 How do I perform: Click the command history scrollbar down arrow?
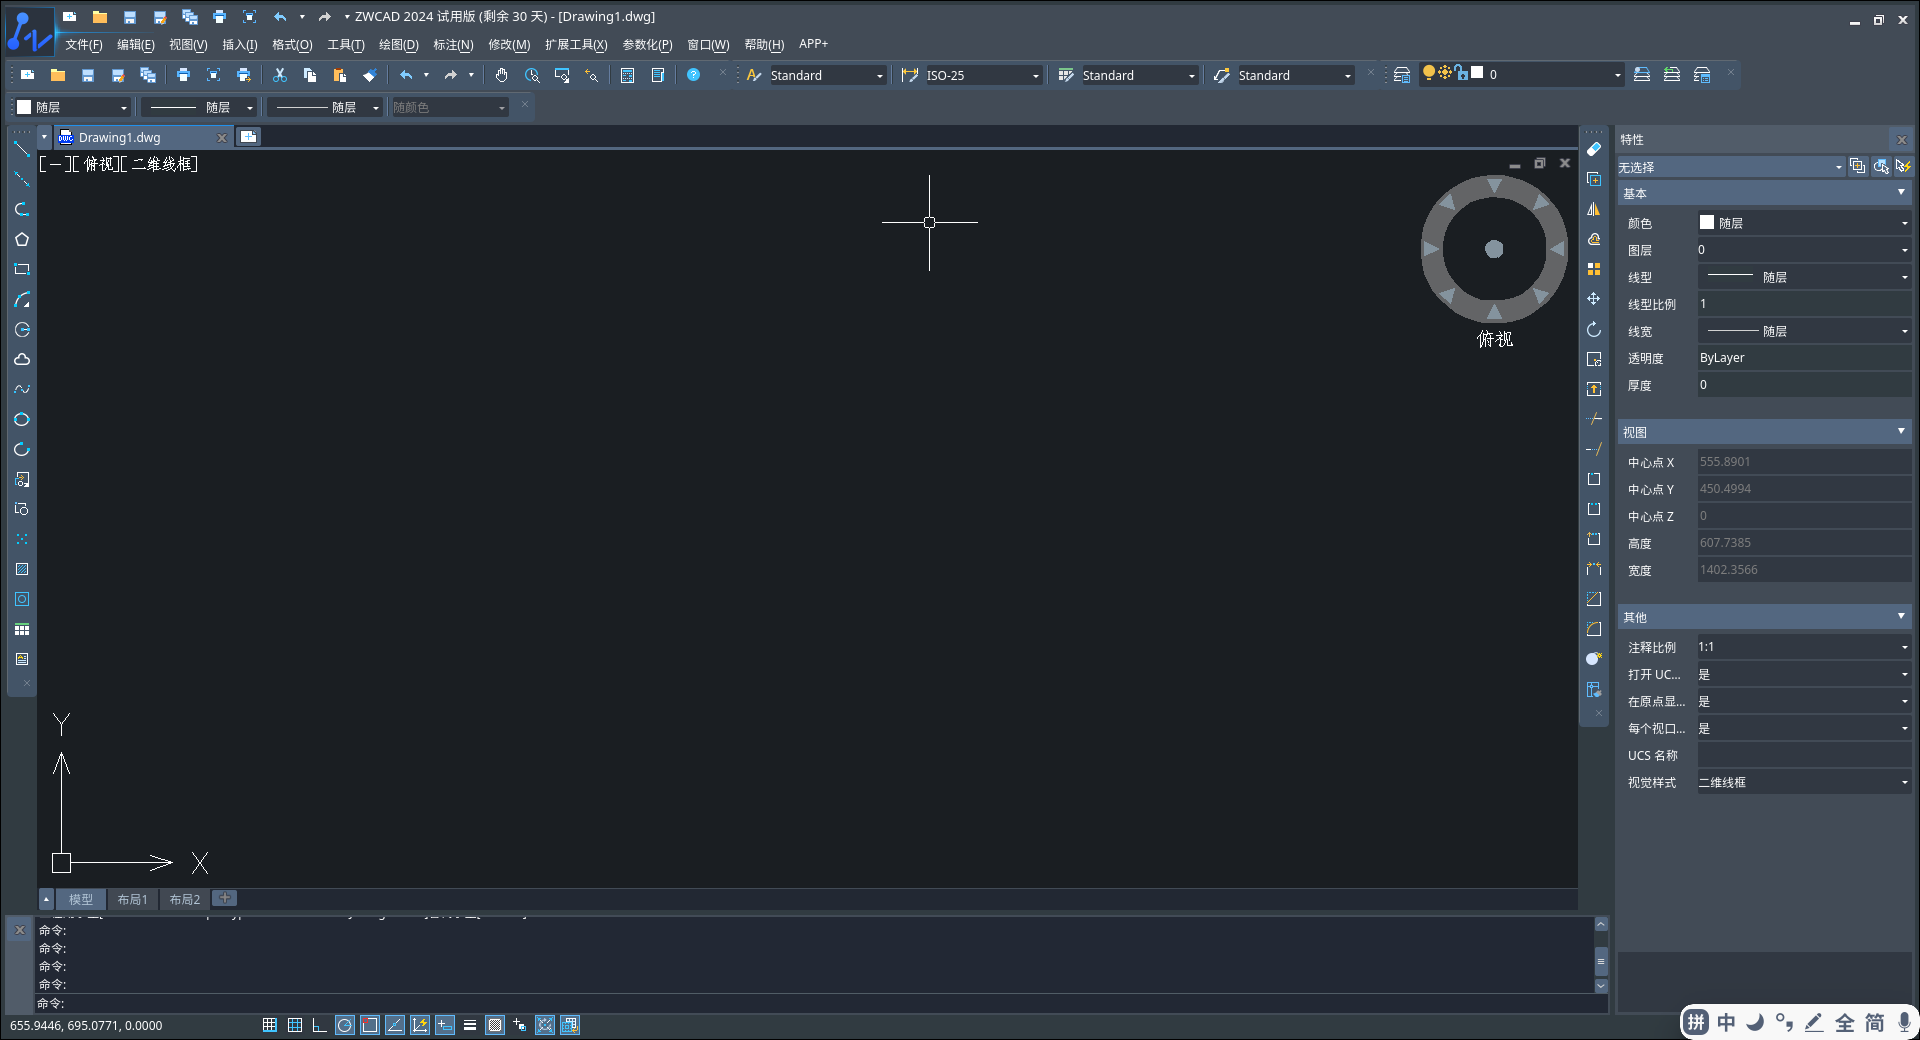pyautogui.click(x=1601, y=986)
